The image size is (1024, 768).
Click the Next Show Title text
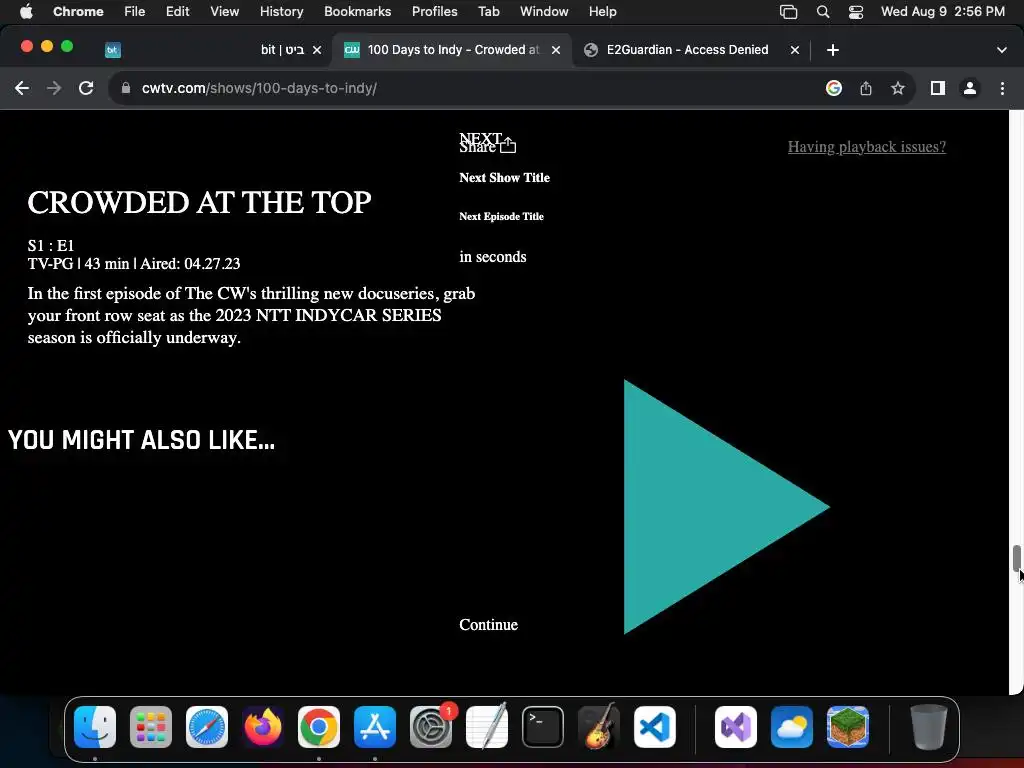click(x=504, y=178)
